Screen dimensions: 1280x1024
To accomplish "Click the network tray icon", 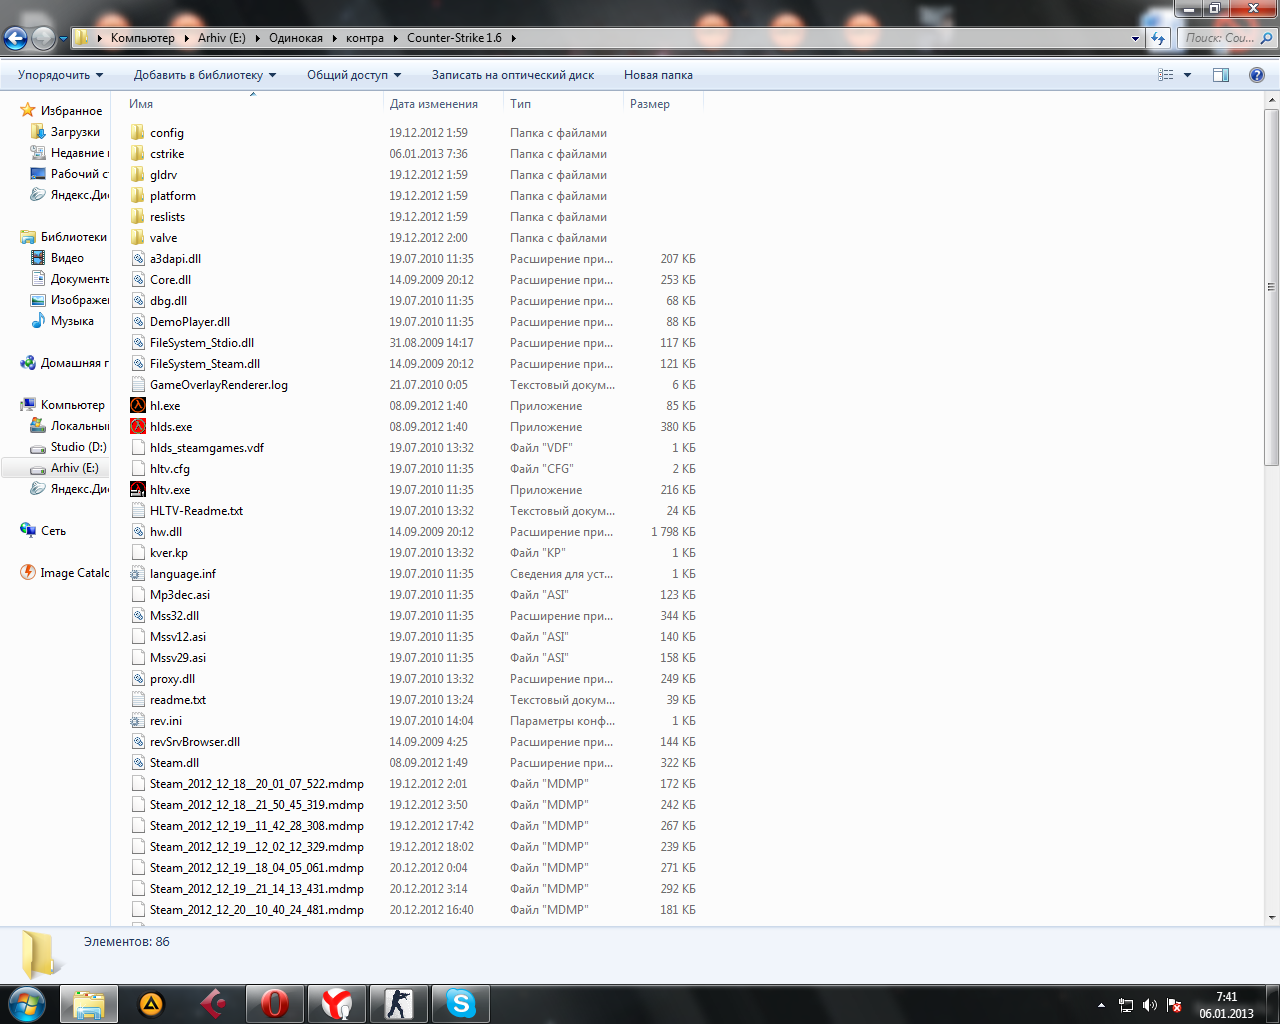I will (1126, 1005).
